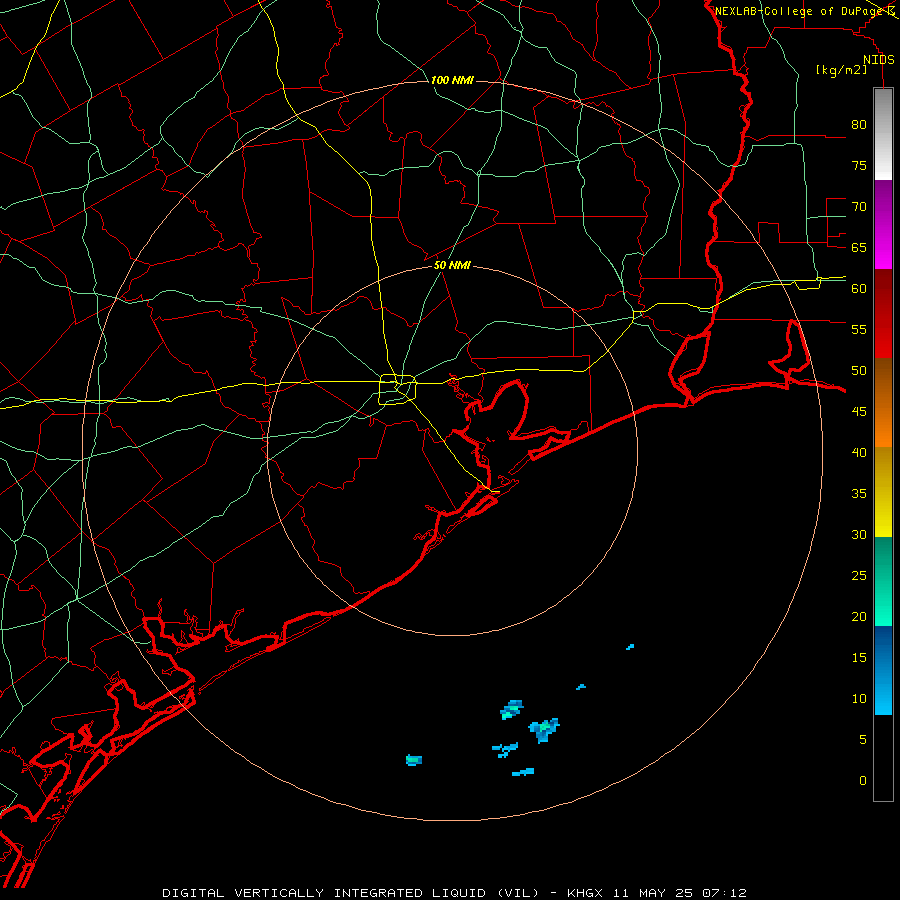Viewport: 900px width, 900px height.
Task: Click the value "60" on the scale
Action: click(x=859, y=289)
